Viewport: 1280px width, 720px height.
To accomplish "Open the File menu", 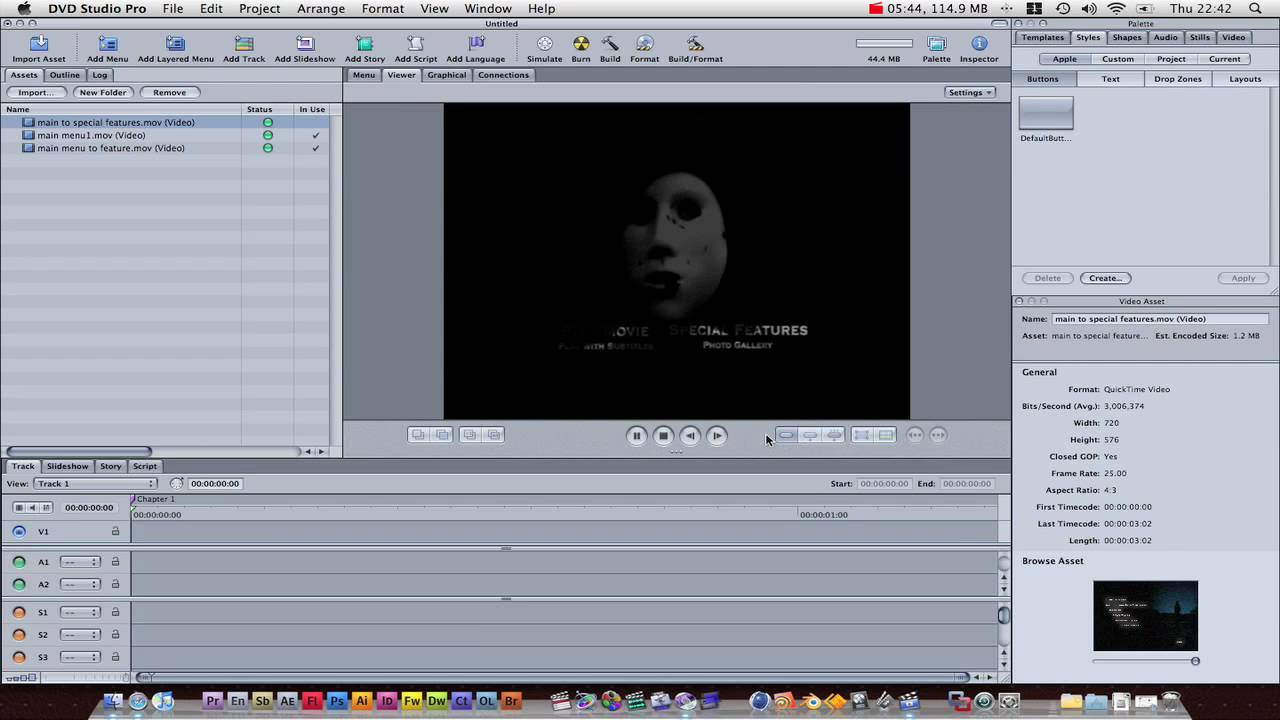I will [x=173, y=8].
